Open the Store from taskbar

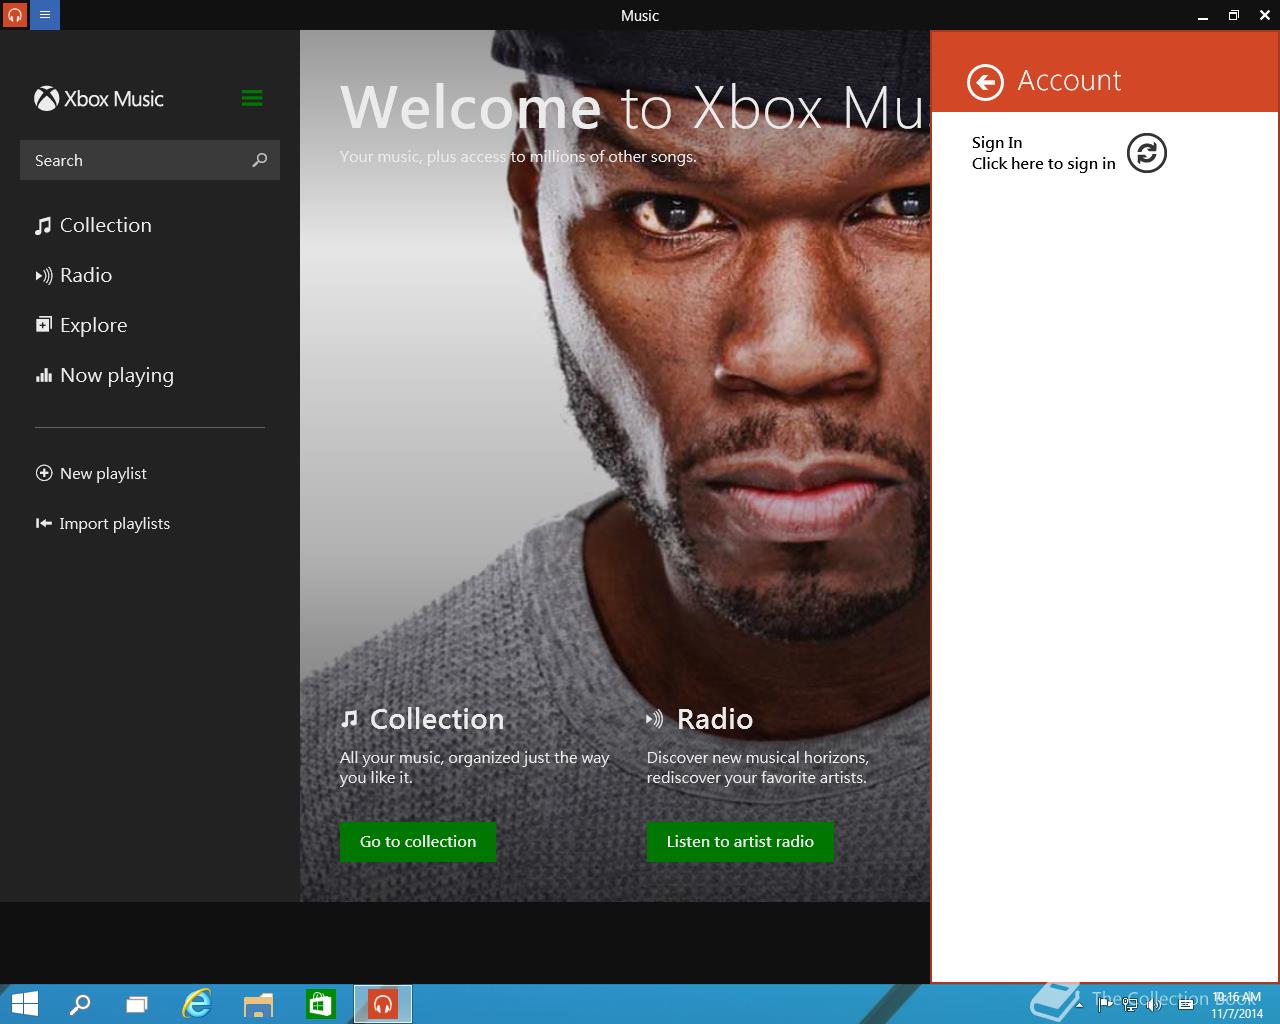320,1004
